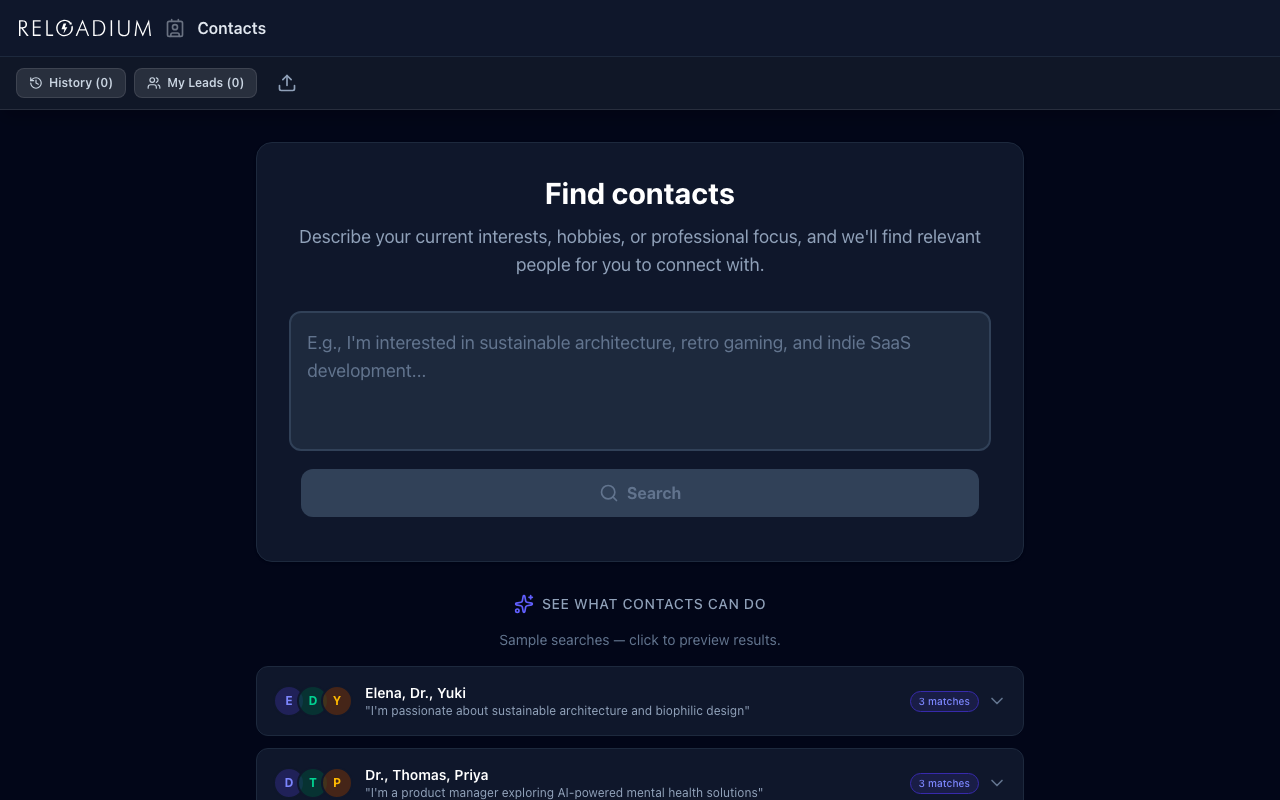The height and width of the screenshot is (800, 1280).
Task: Click the T avatar in Thomas sample
Action: click(x=313, y=783)
